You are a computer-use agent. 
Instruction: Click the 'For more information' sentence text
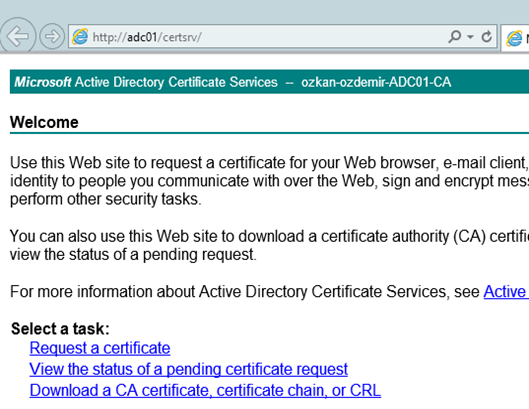point(245,291)
